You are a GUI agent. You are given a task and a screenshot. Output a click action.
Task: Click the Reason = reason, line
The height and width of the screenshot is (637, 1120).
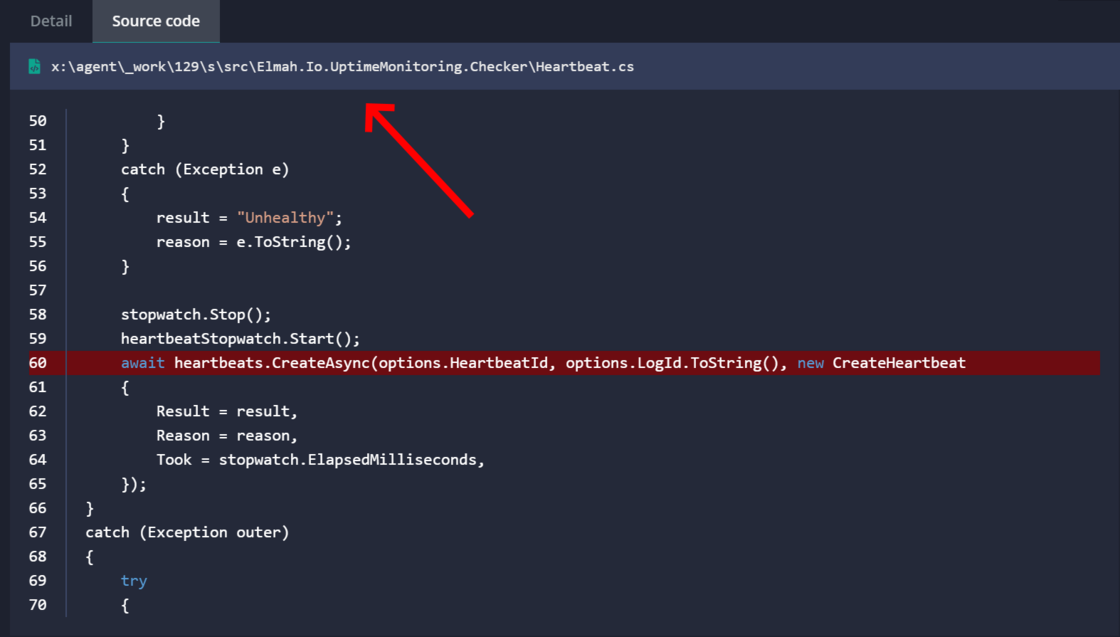click(x=227, y=436)
